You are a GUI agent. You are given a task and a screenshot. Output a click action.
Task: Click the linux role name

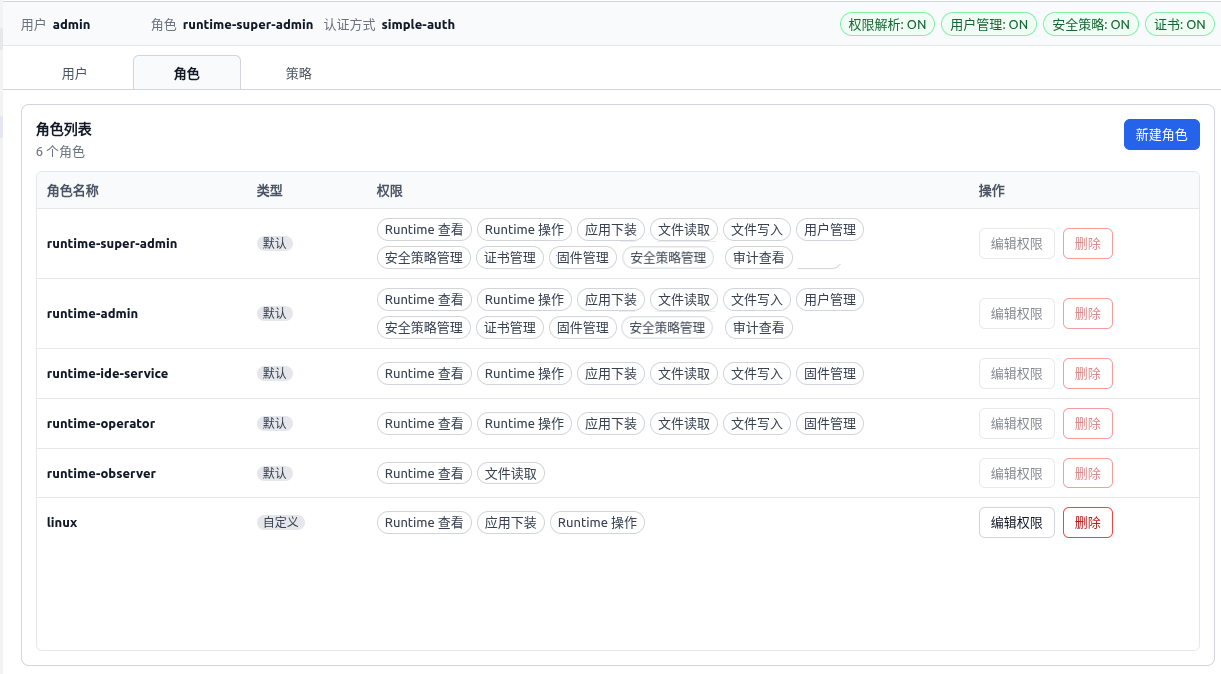(x=62, y=523)
